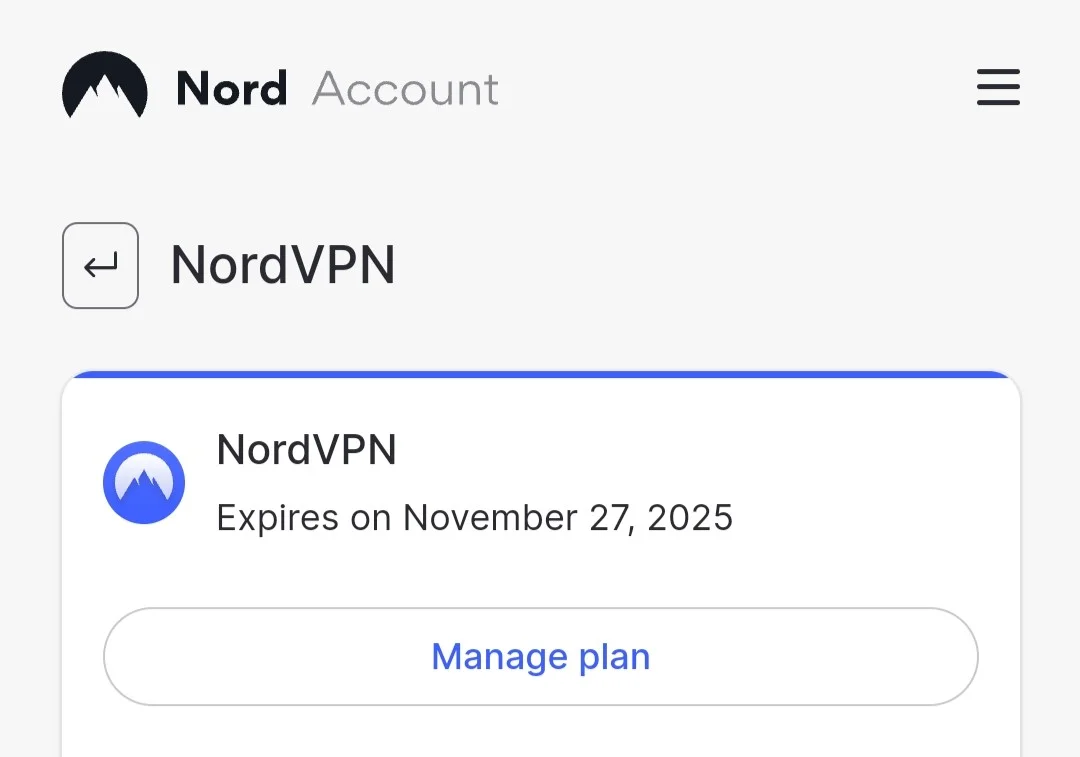Select the NordVPN title inside the card
Image resolution: width=1080 pixels, height=757 pixels.
(x=307, y=450)
